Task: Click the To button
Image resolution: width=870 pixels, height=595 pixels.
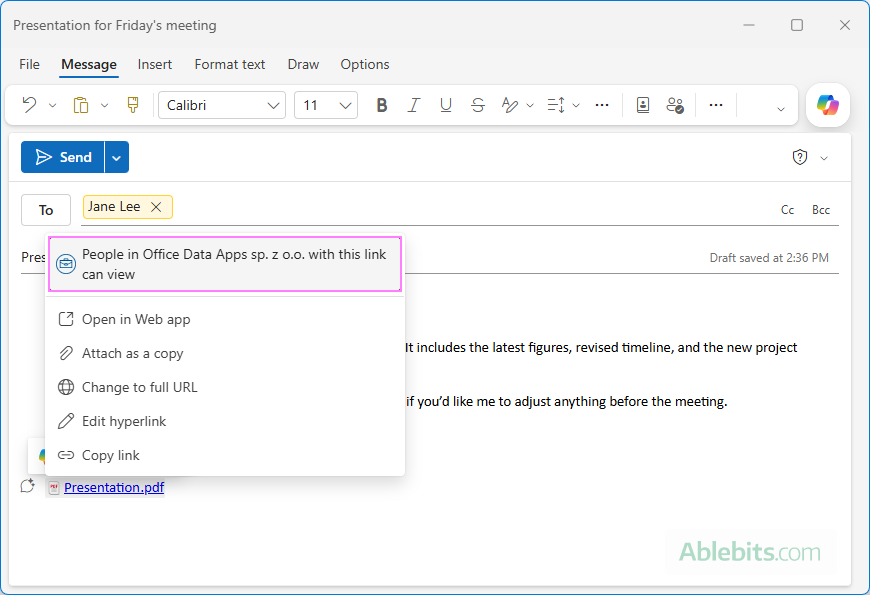Action: tap(46, 210)
